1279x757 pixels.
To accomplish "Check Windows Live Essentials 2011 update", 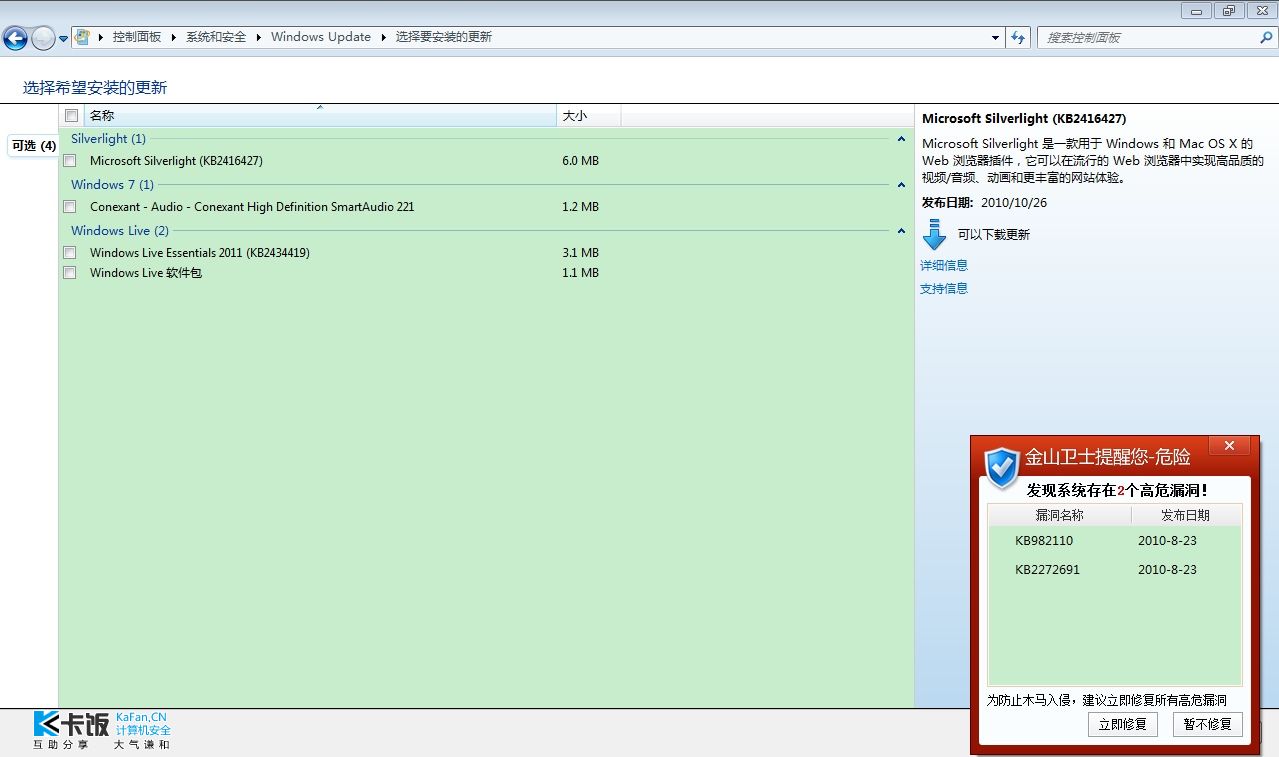I will pyautogui.click(x=70, y=253).
